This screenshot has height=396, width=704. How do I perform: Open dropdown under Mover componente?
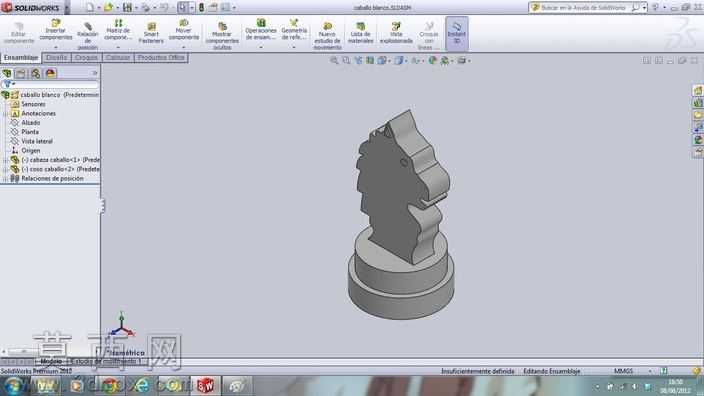(x=184, y=47)
